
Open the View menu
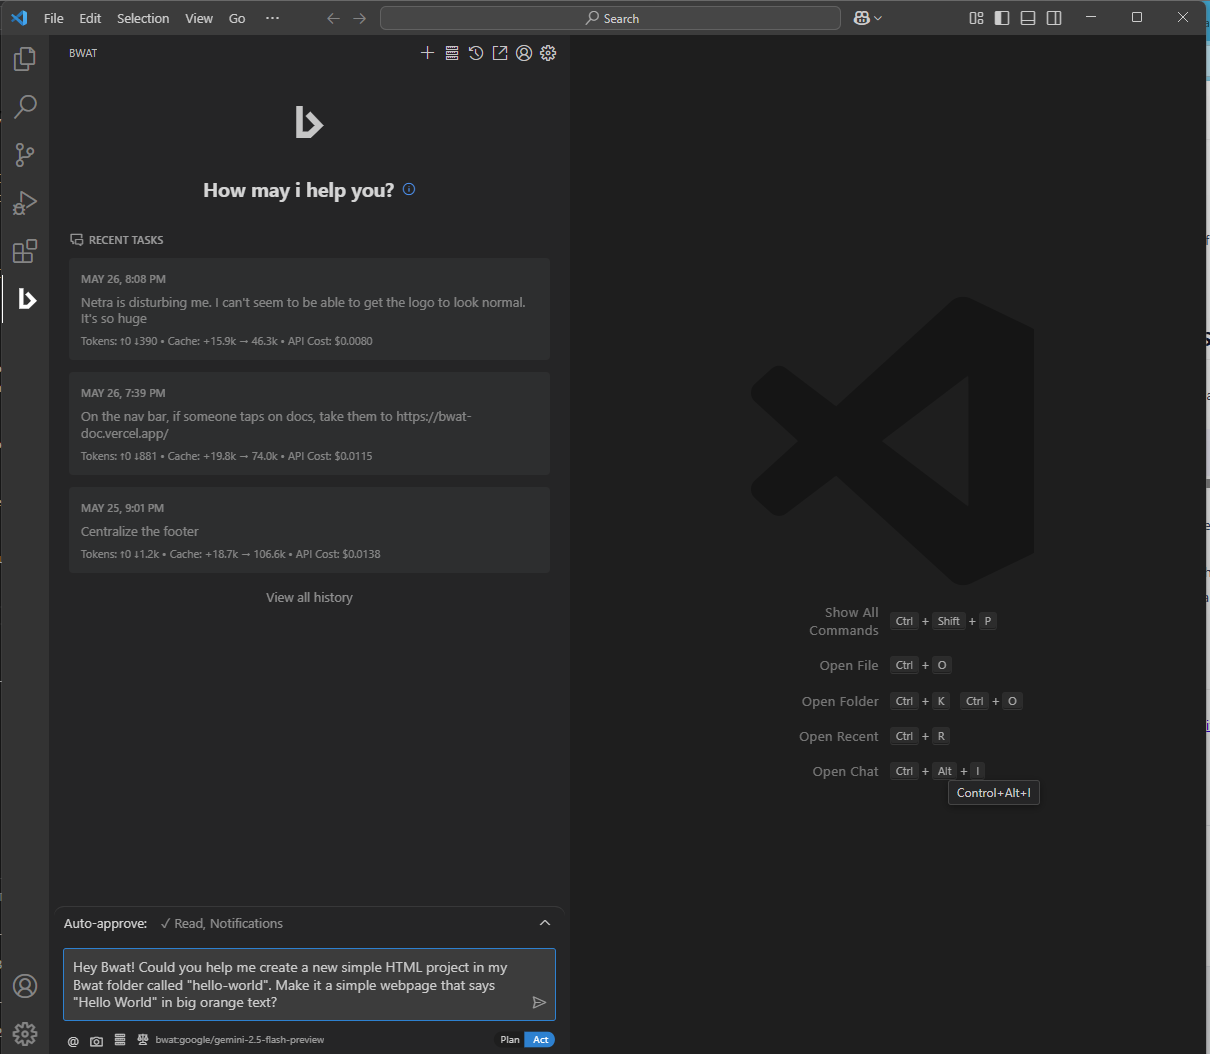tap(199, 18)
